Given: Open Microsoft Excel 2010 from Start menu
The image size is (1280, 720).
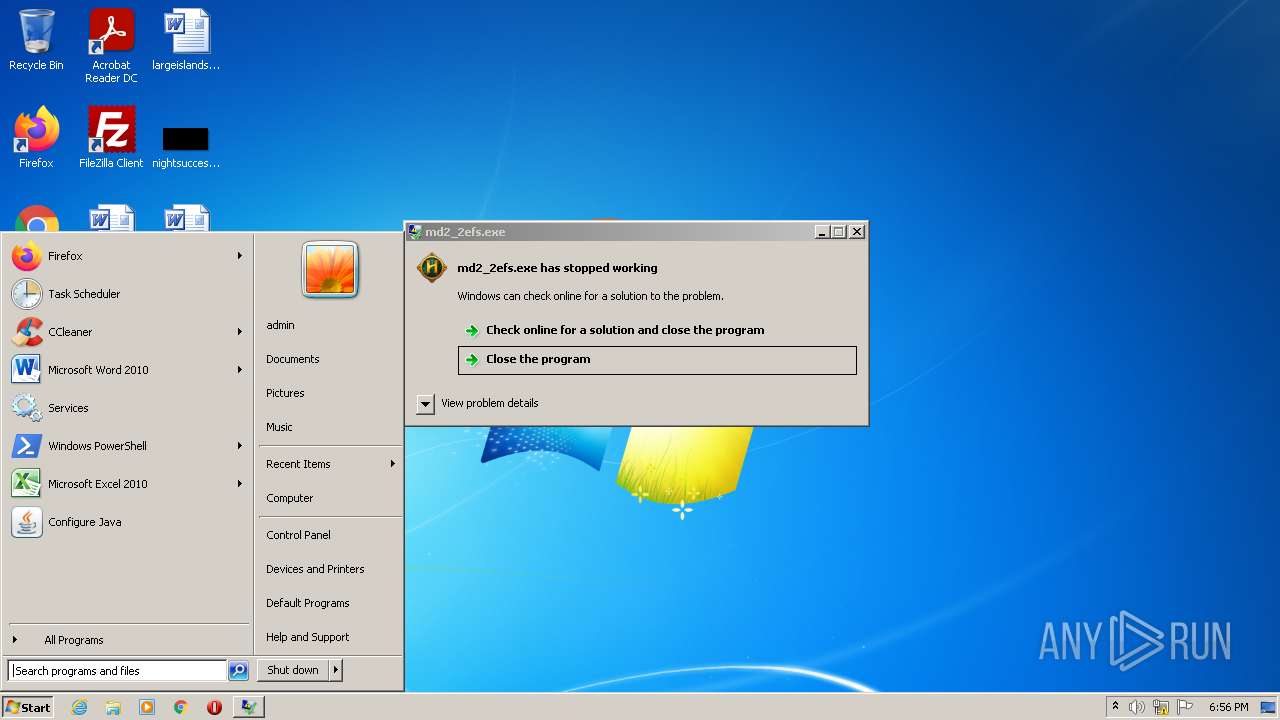Looking at the screenshot, I should click(128, 484).
